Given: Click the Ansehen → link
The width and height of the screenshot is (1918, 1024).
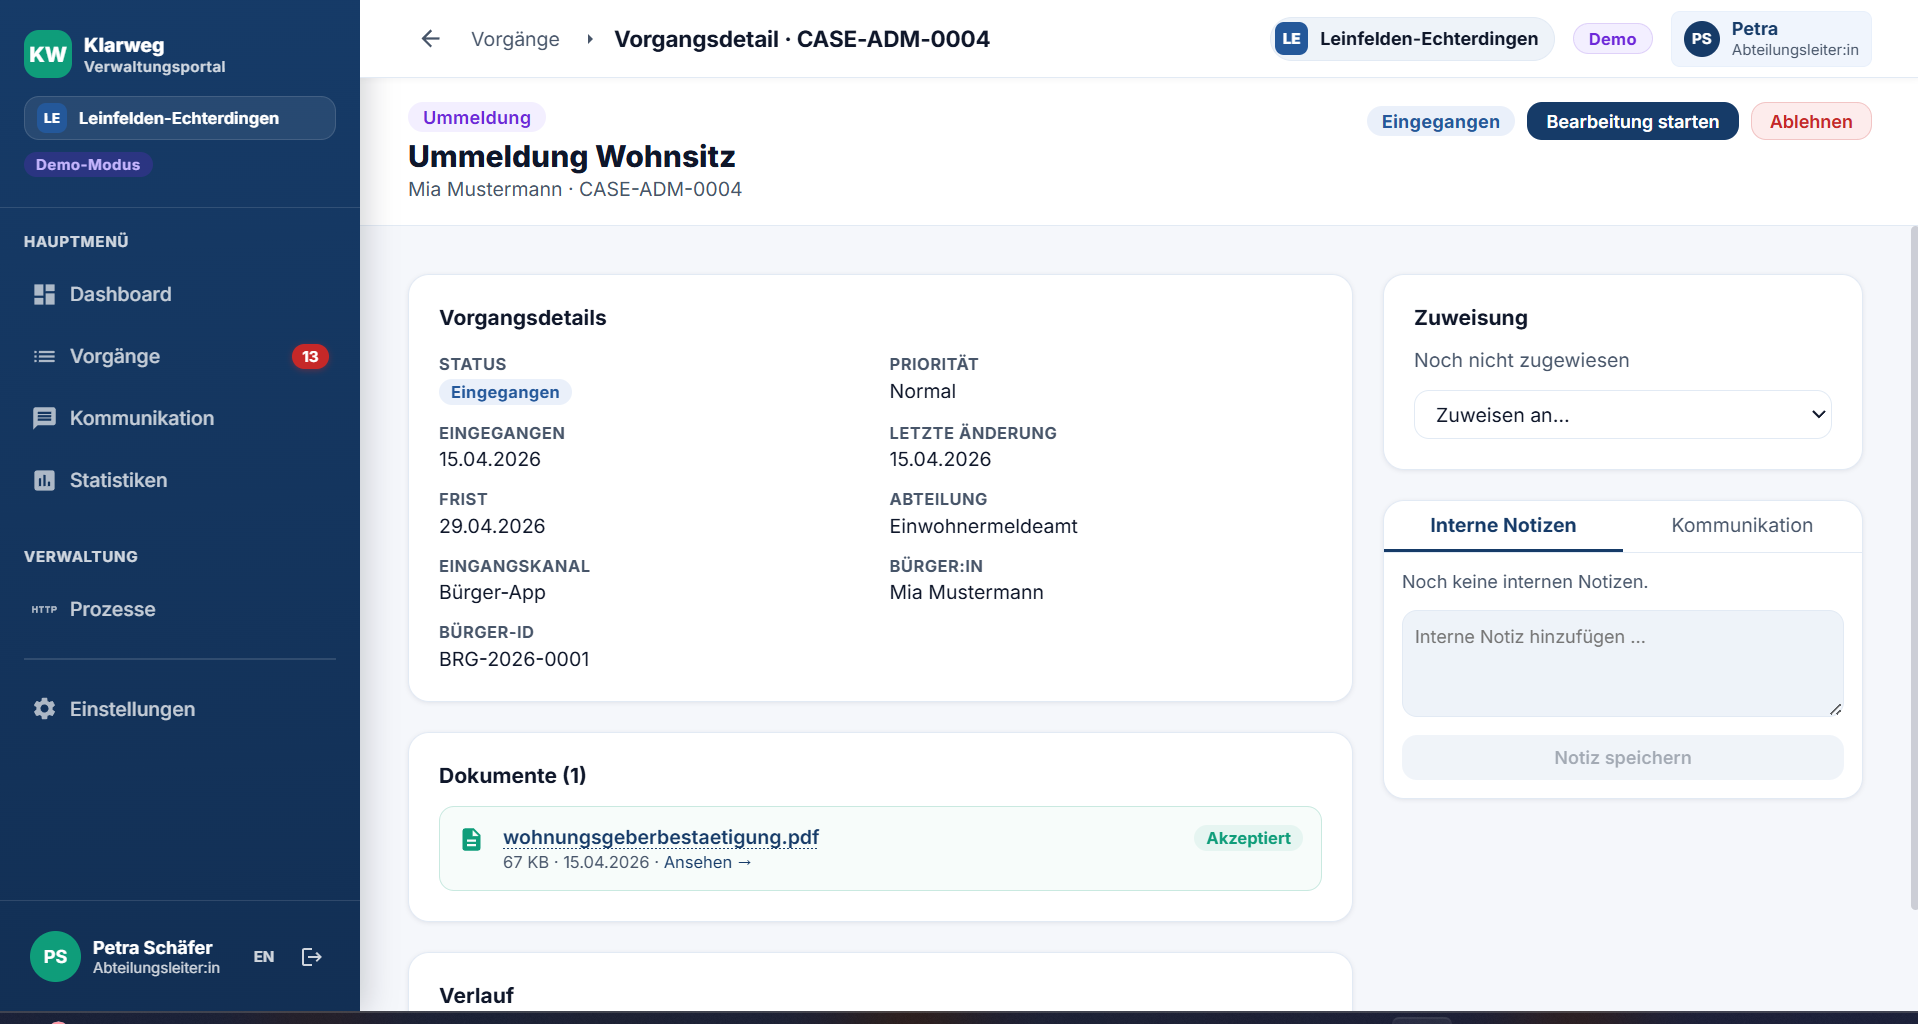Looking at the screenshot, I should point(708,862).
